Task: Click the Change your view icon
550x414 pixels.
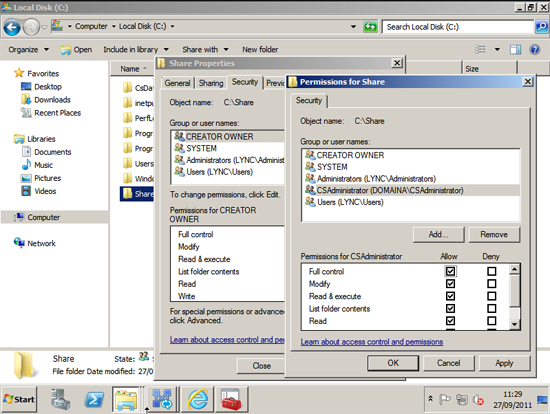Action: point(480,49)
